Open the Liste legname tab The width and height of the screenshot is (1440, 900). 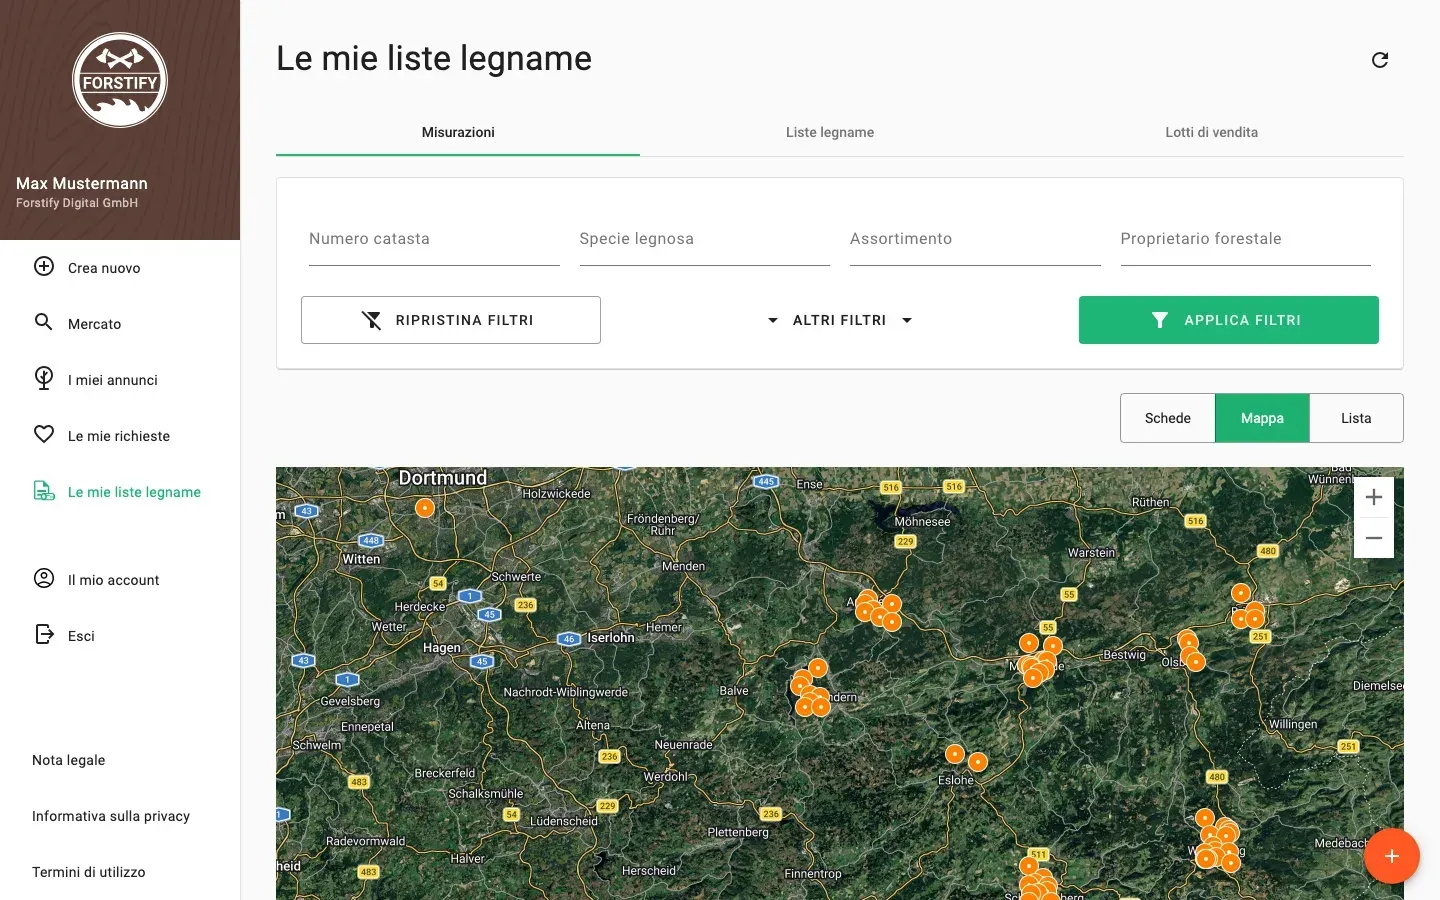pyautogui.click(x=830, y=132)
